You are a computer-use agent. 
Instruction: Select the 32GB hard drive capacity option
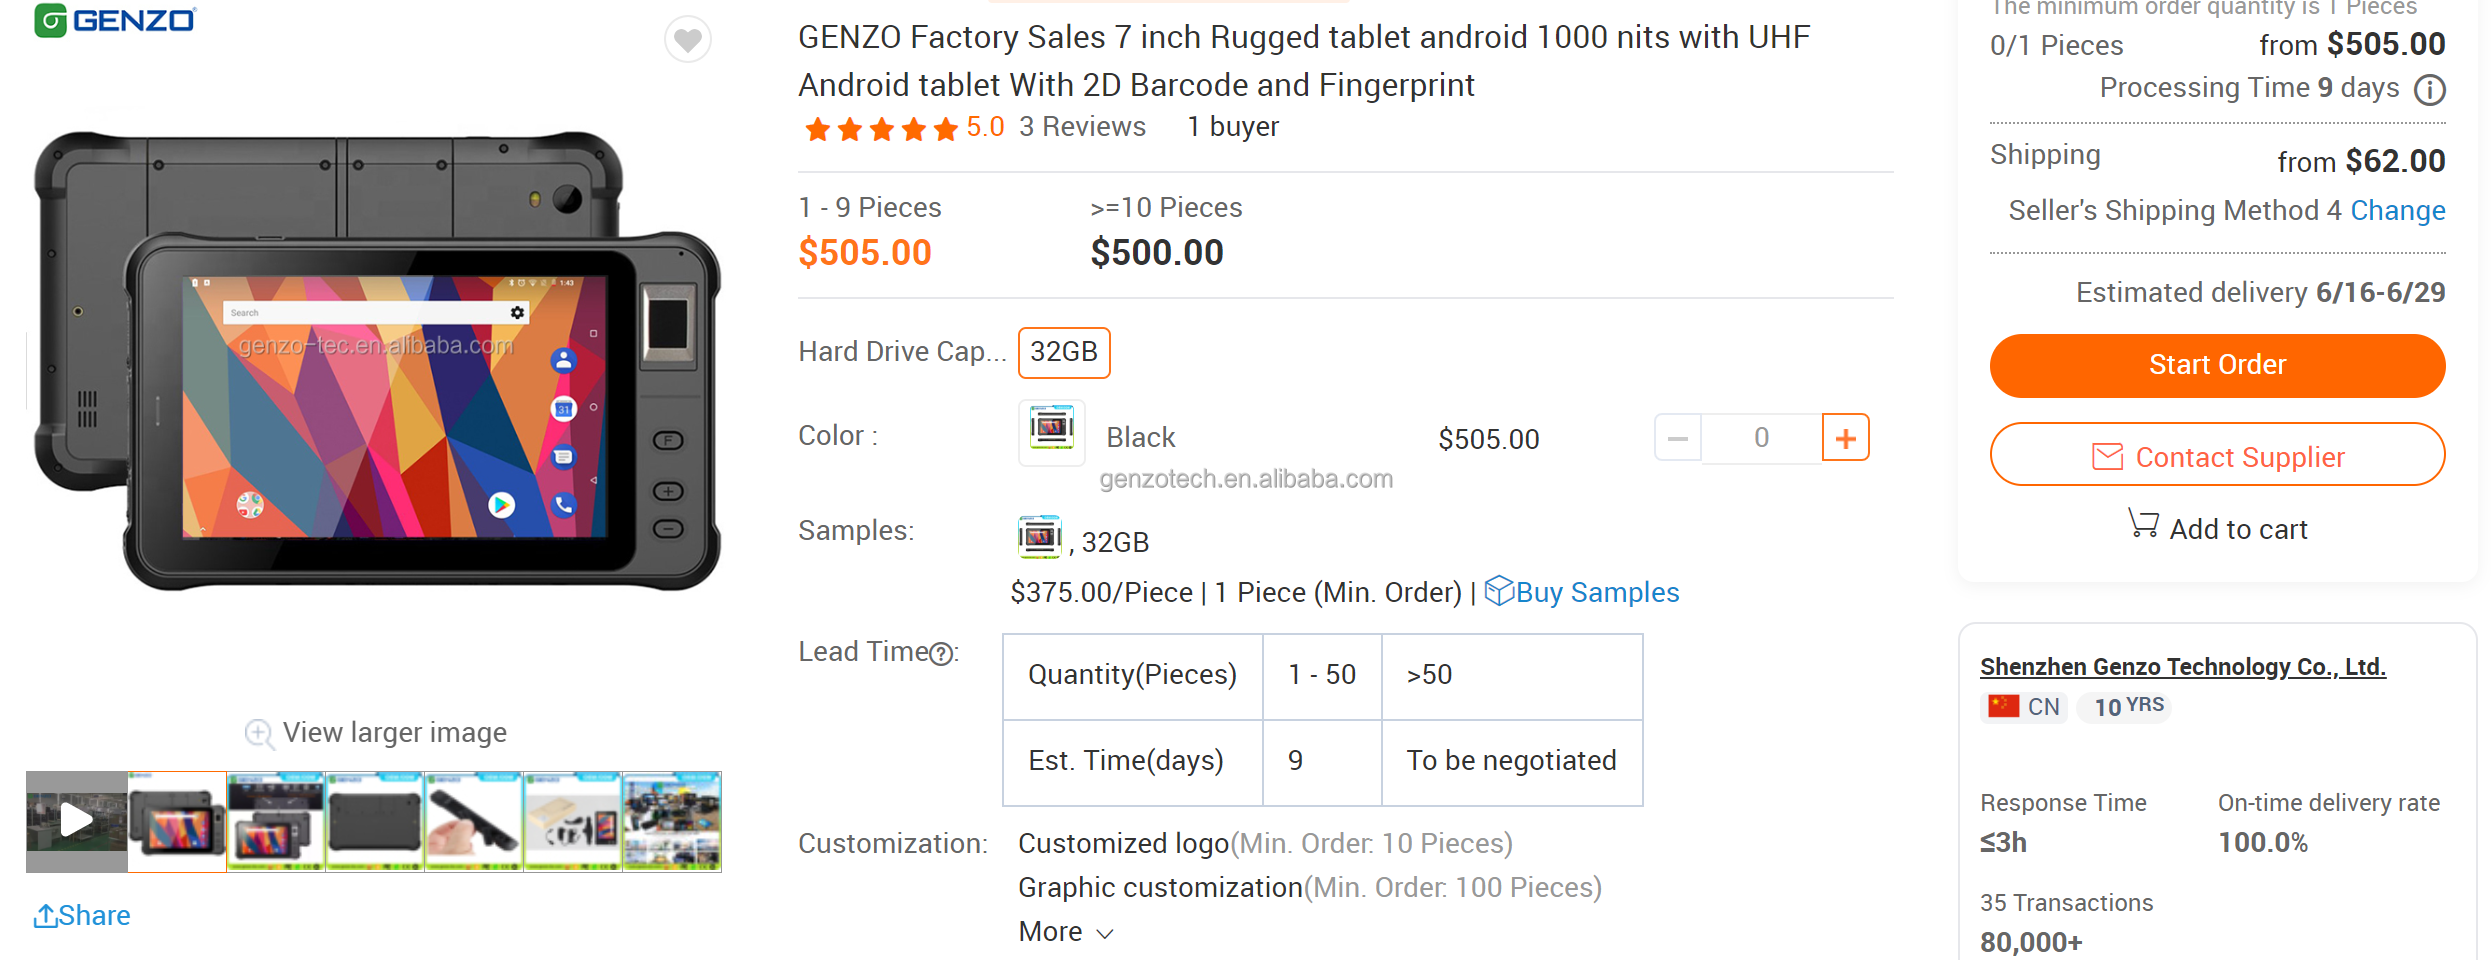tap(1064, 353)
